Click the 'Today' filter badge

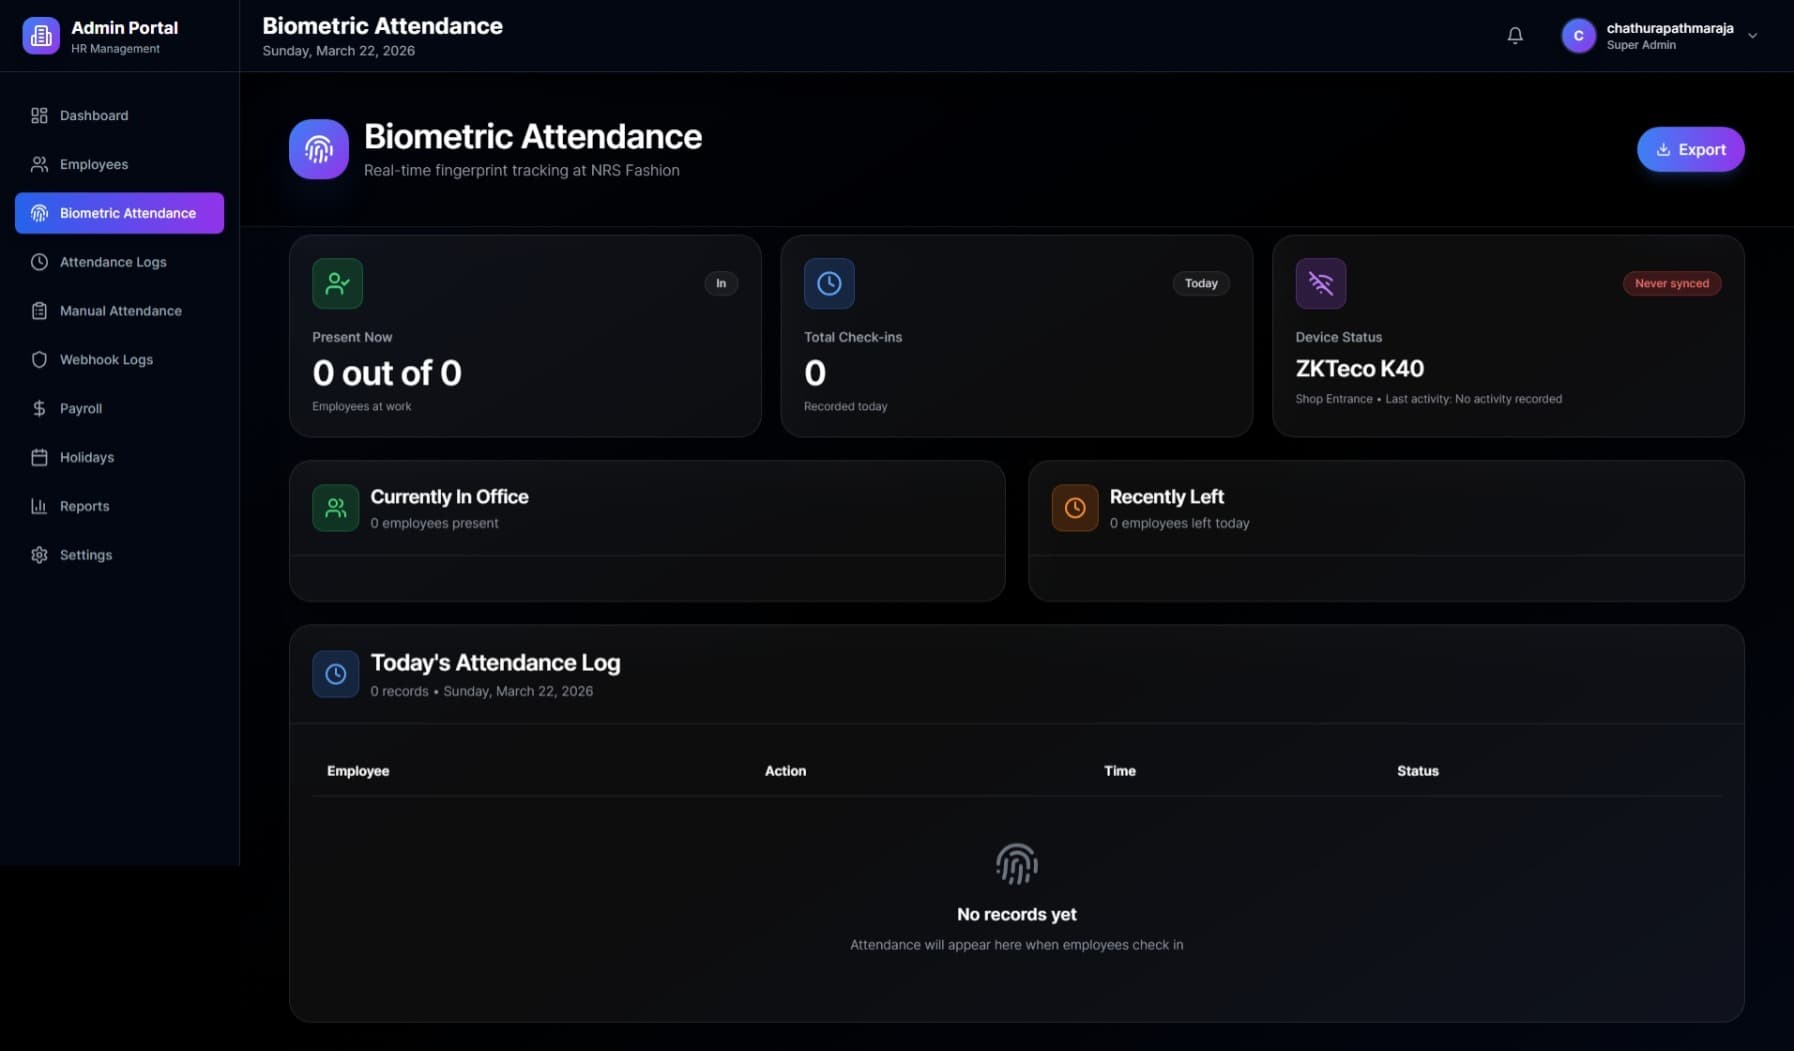[x=1200, y=283]
